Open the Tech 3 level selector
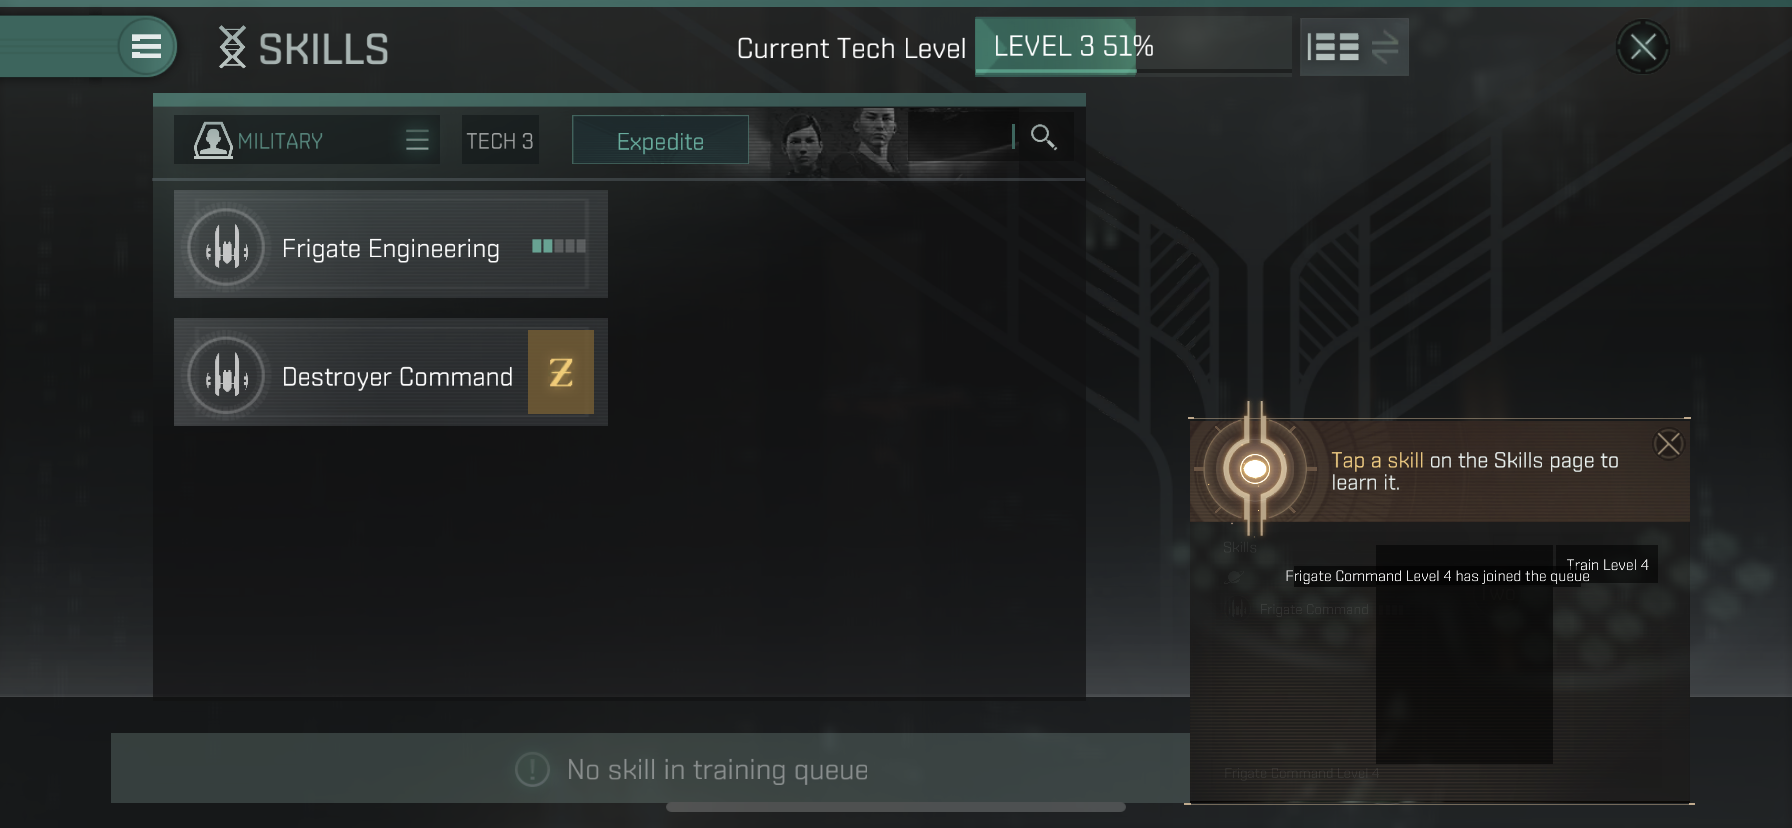 (x=500, y=141)
